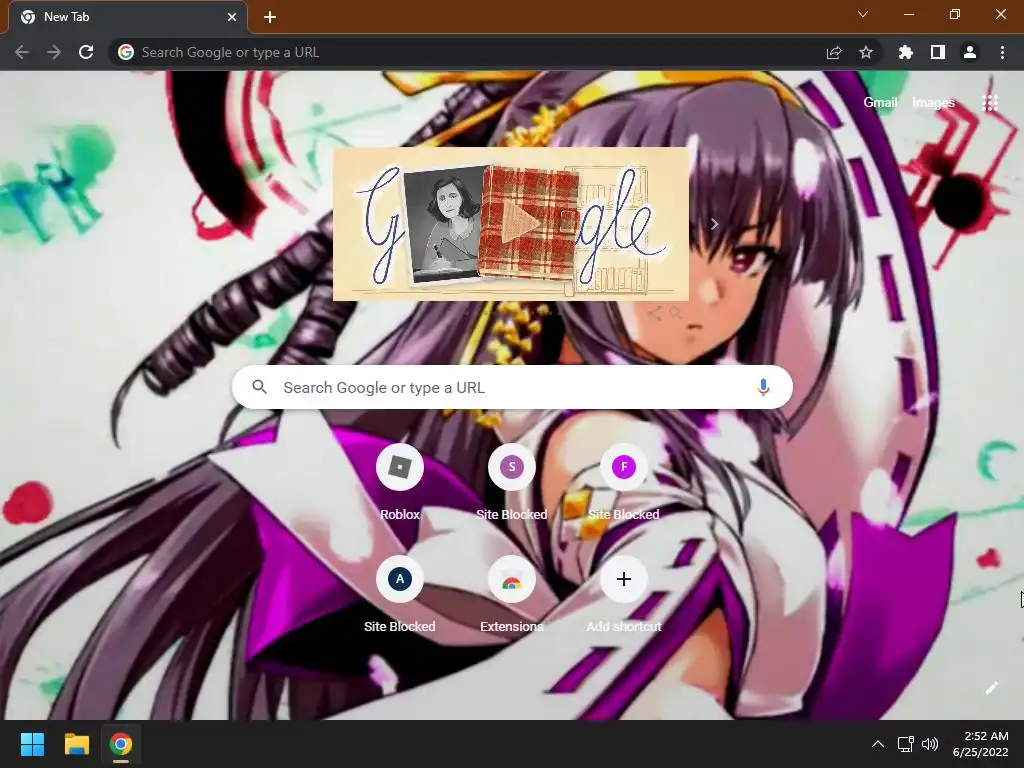Add a new shortcut
Screen dimensions: 1024x768
pyautogui.click(x=624, y=596)
